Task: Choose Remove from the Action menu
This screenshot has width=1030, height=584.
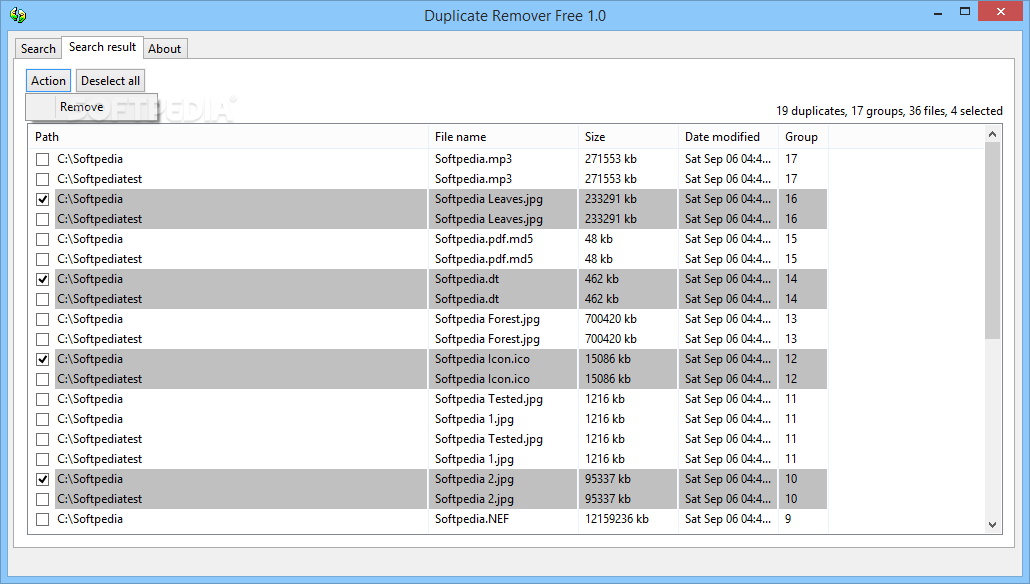Action: tap(91, 107)
